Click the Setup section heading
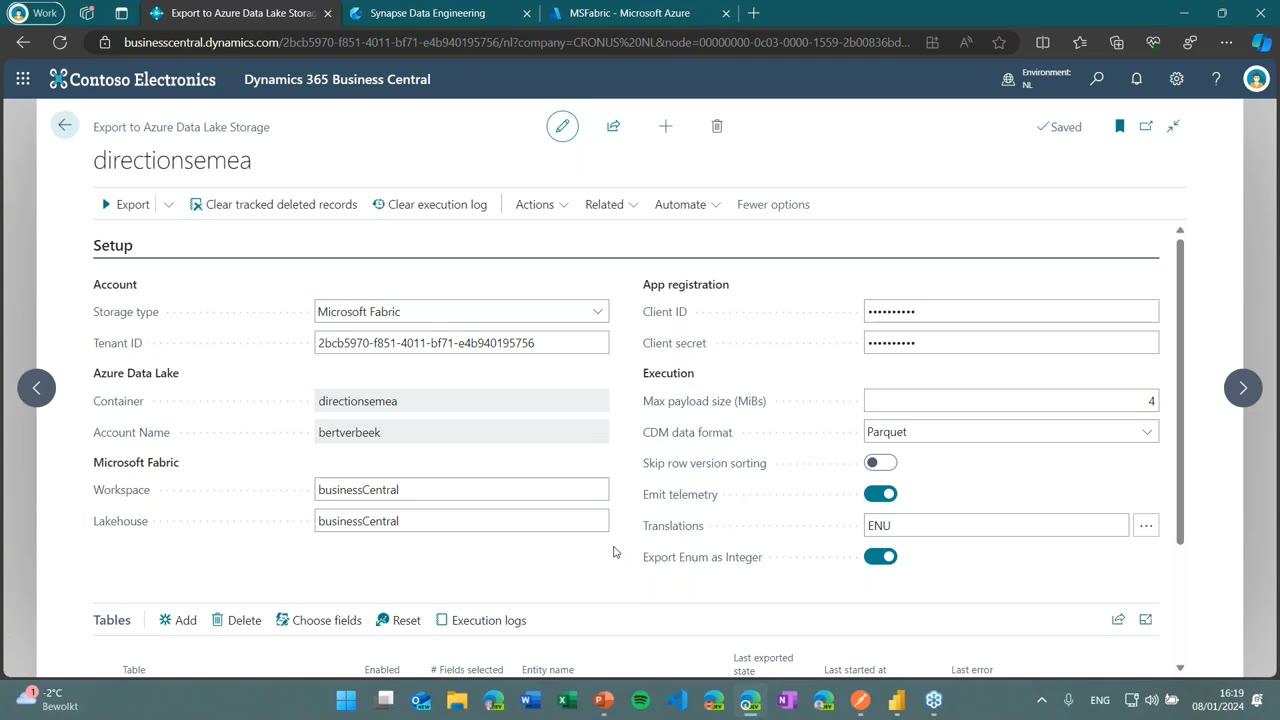1280x720 pixels. click(113, 245)
